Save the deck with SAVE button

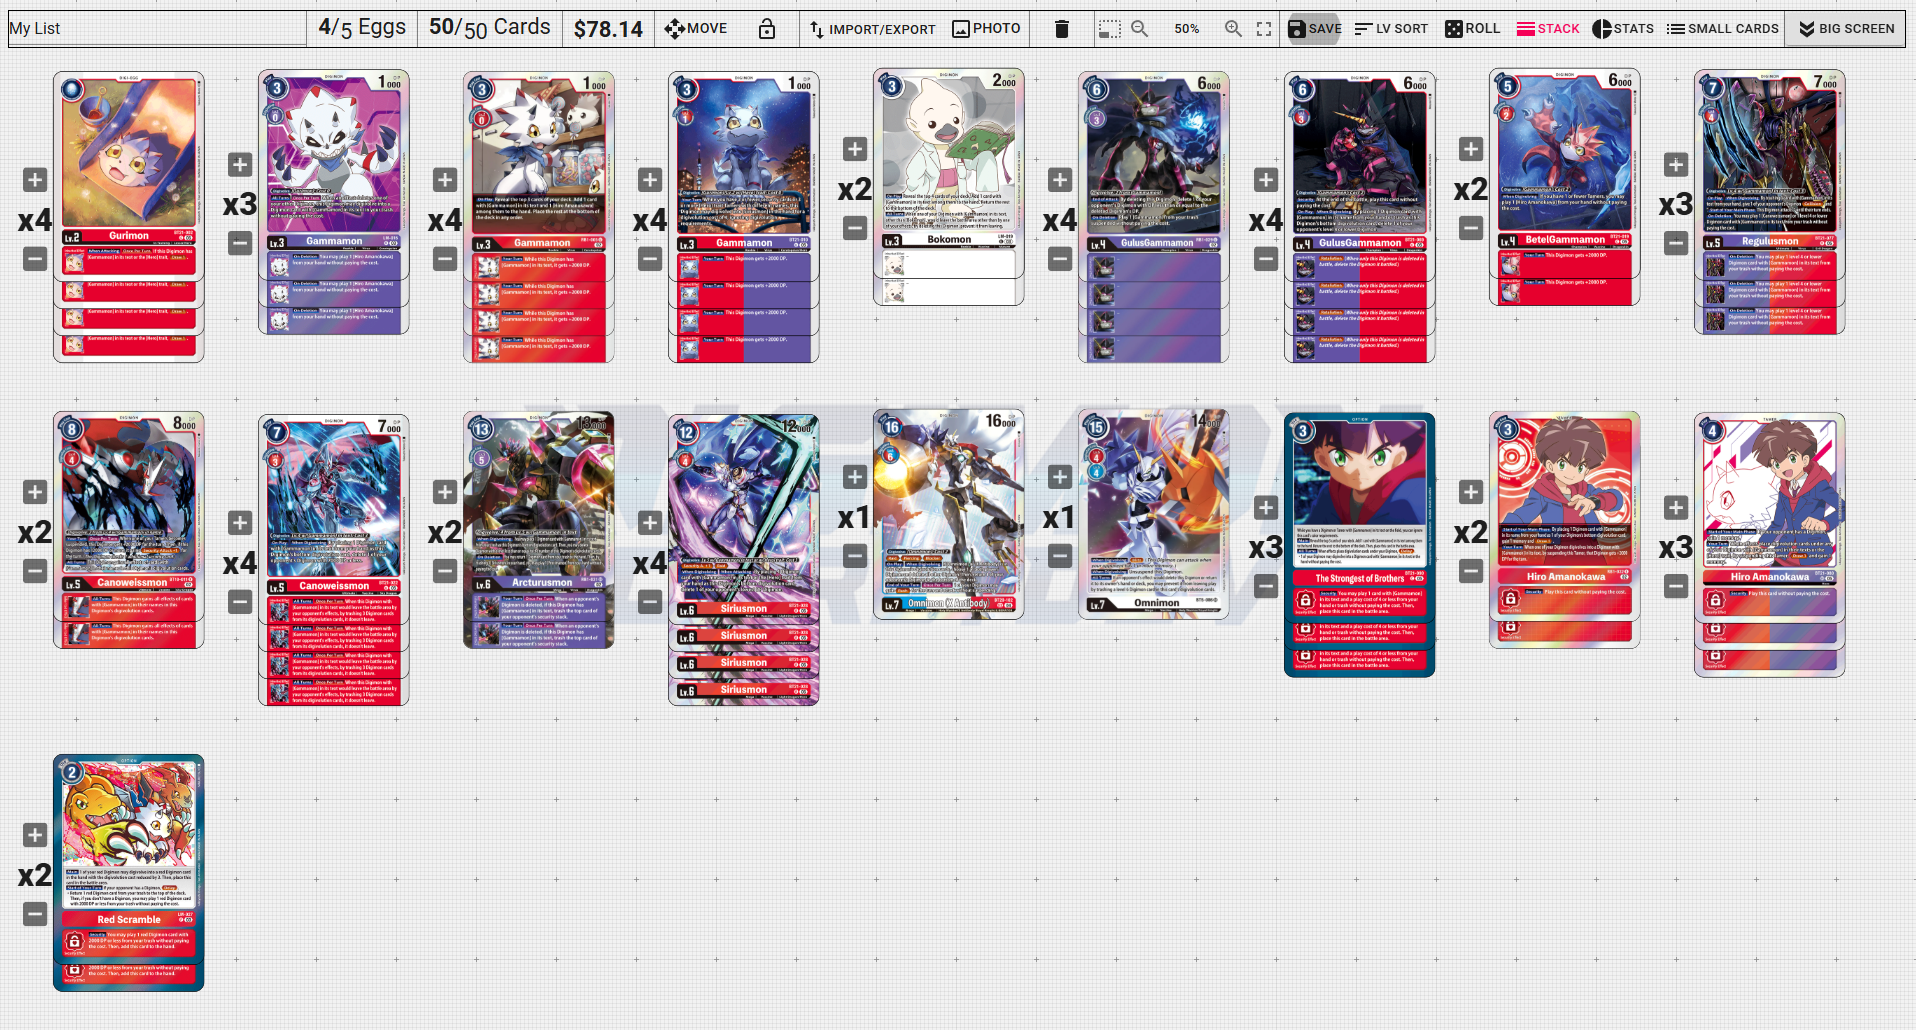coord(1314,29)
